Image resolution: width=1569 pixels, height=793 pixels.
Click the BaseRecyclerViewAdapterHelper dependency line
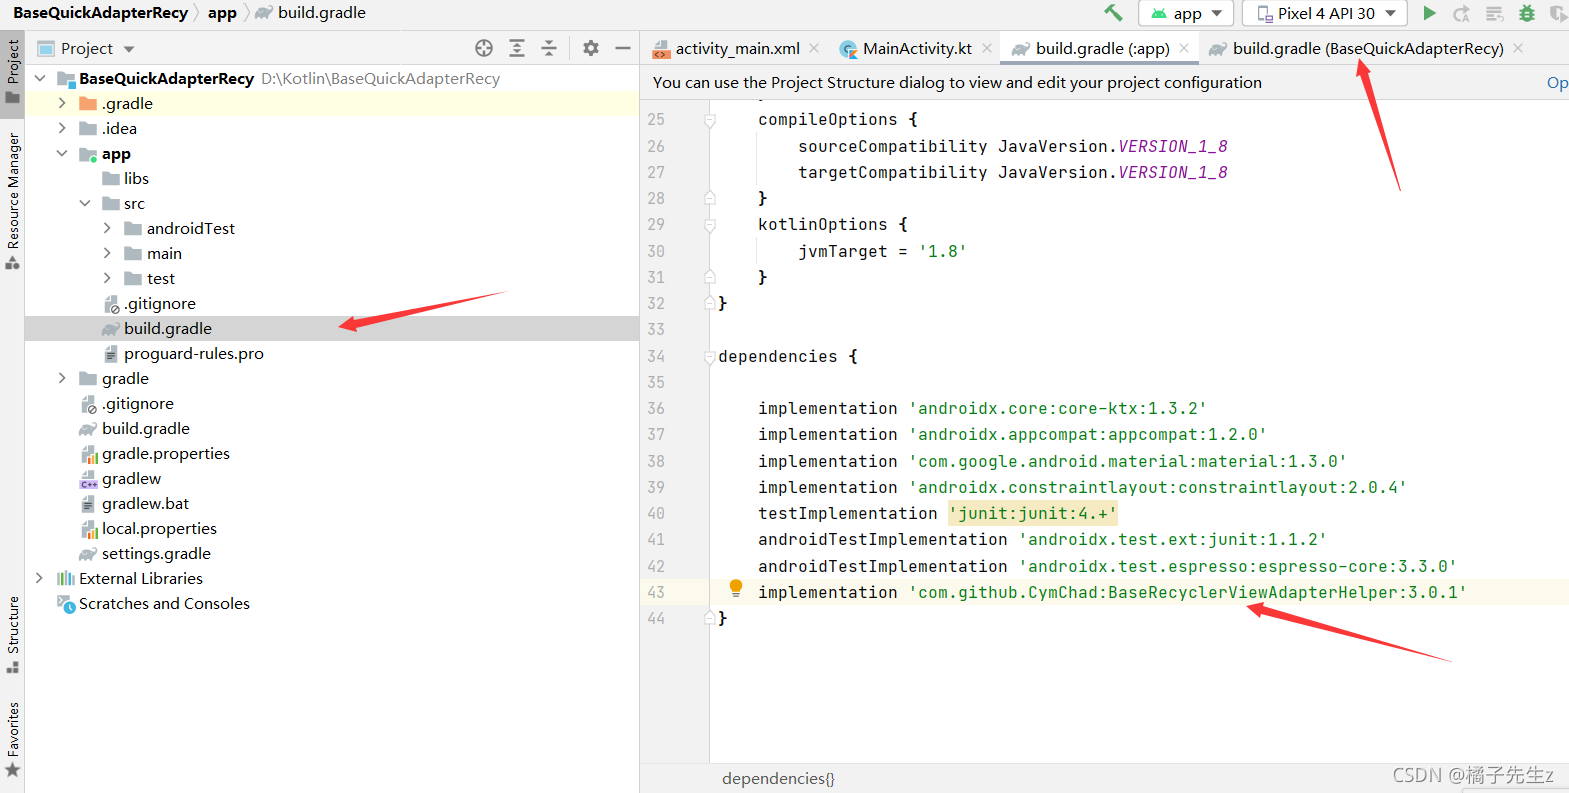(1112, 592)
